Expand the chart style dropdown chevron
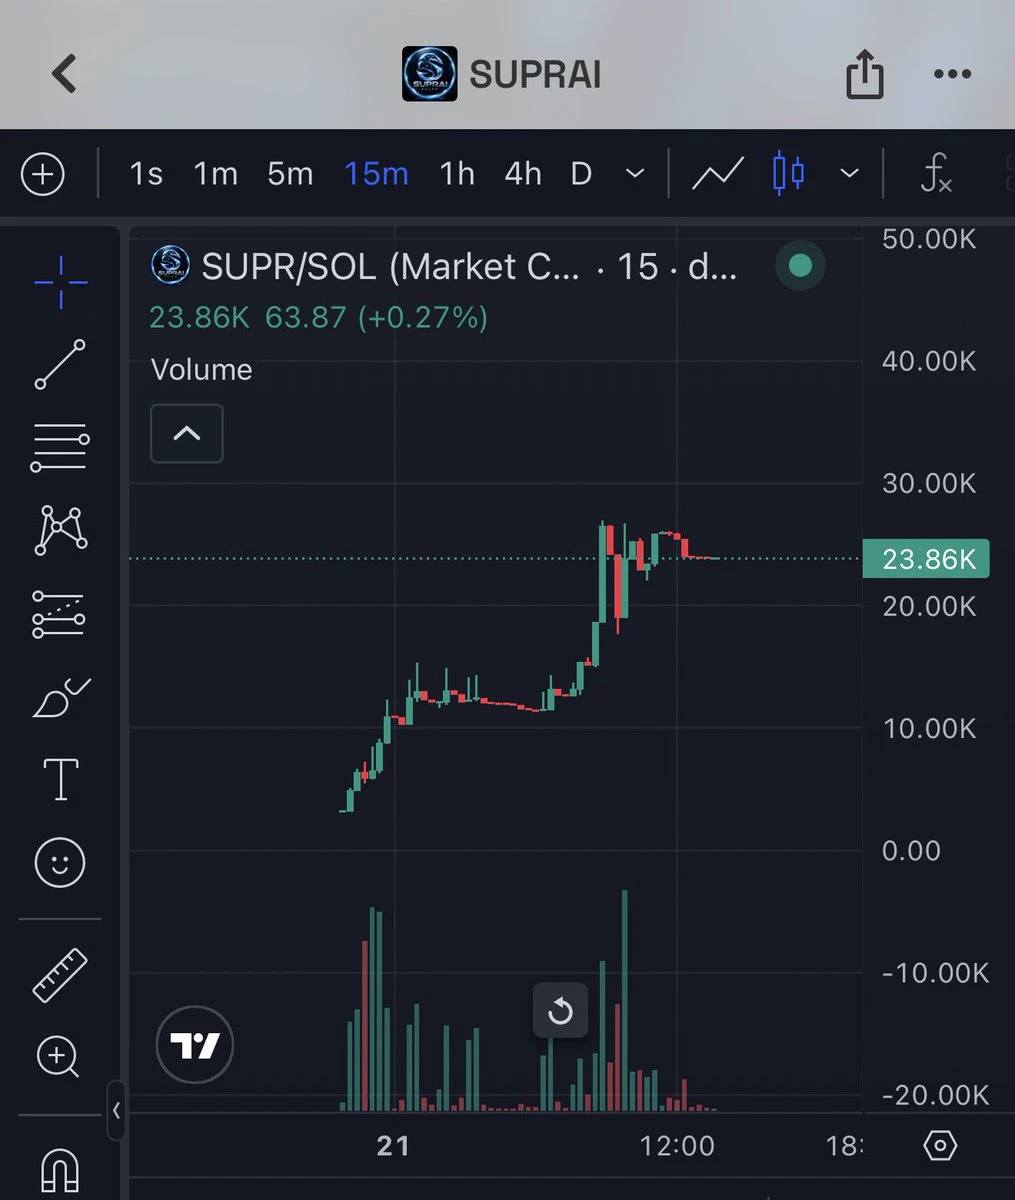 (850, 175)
